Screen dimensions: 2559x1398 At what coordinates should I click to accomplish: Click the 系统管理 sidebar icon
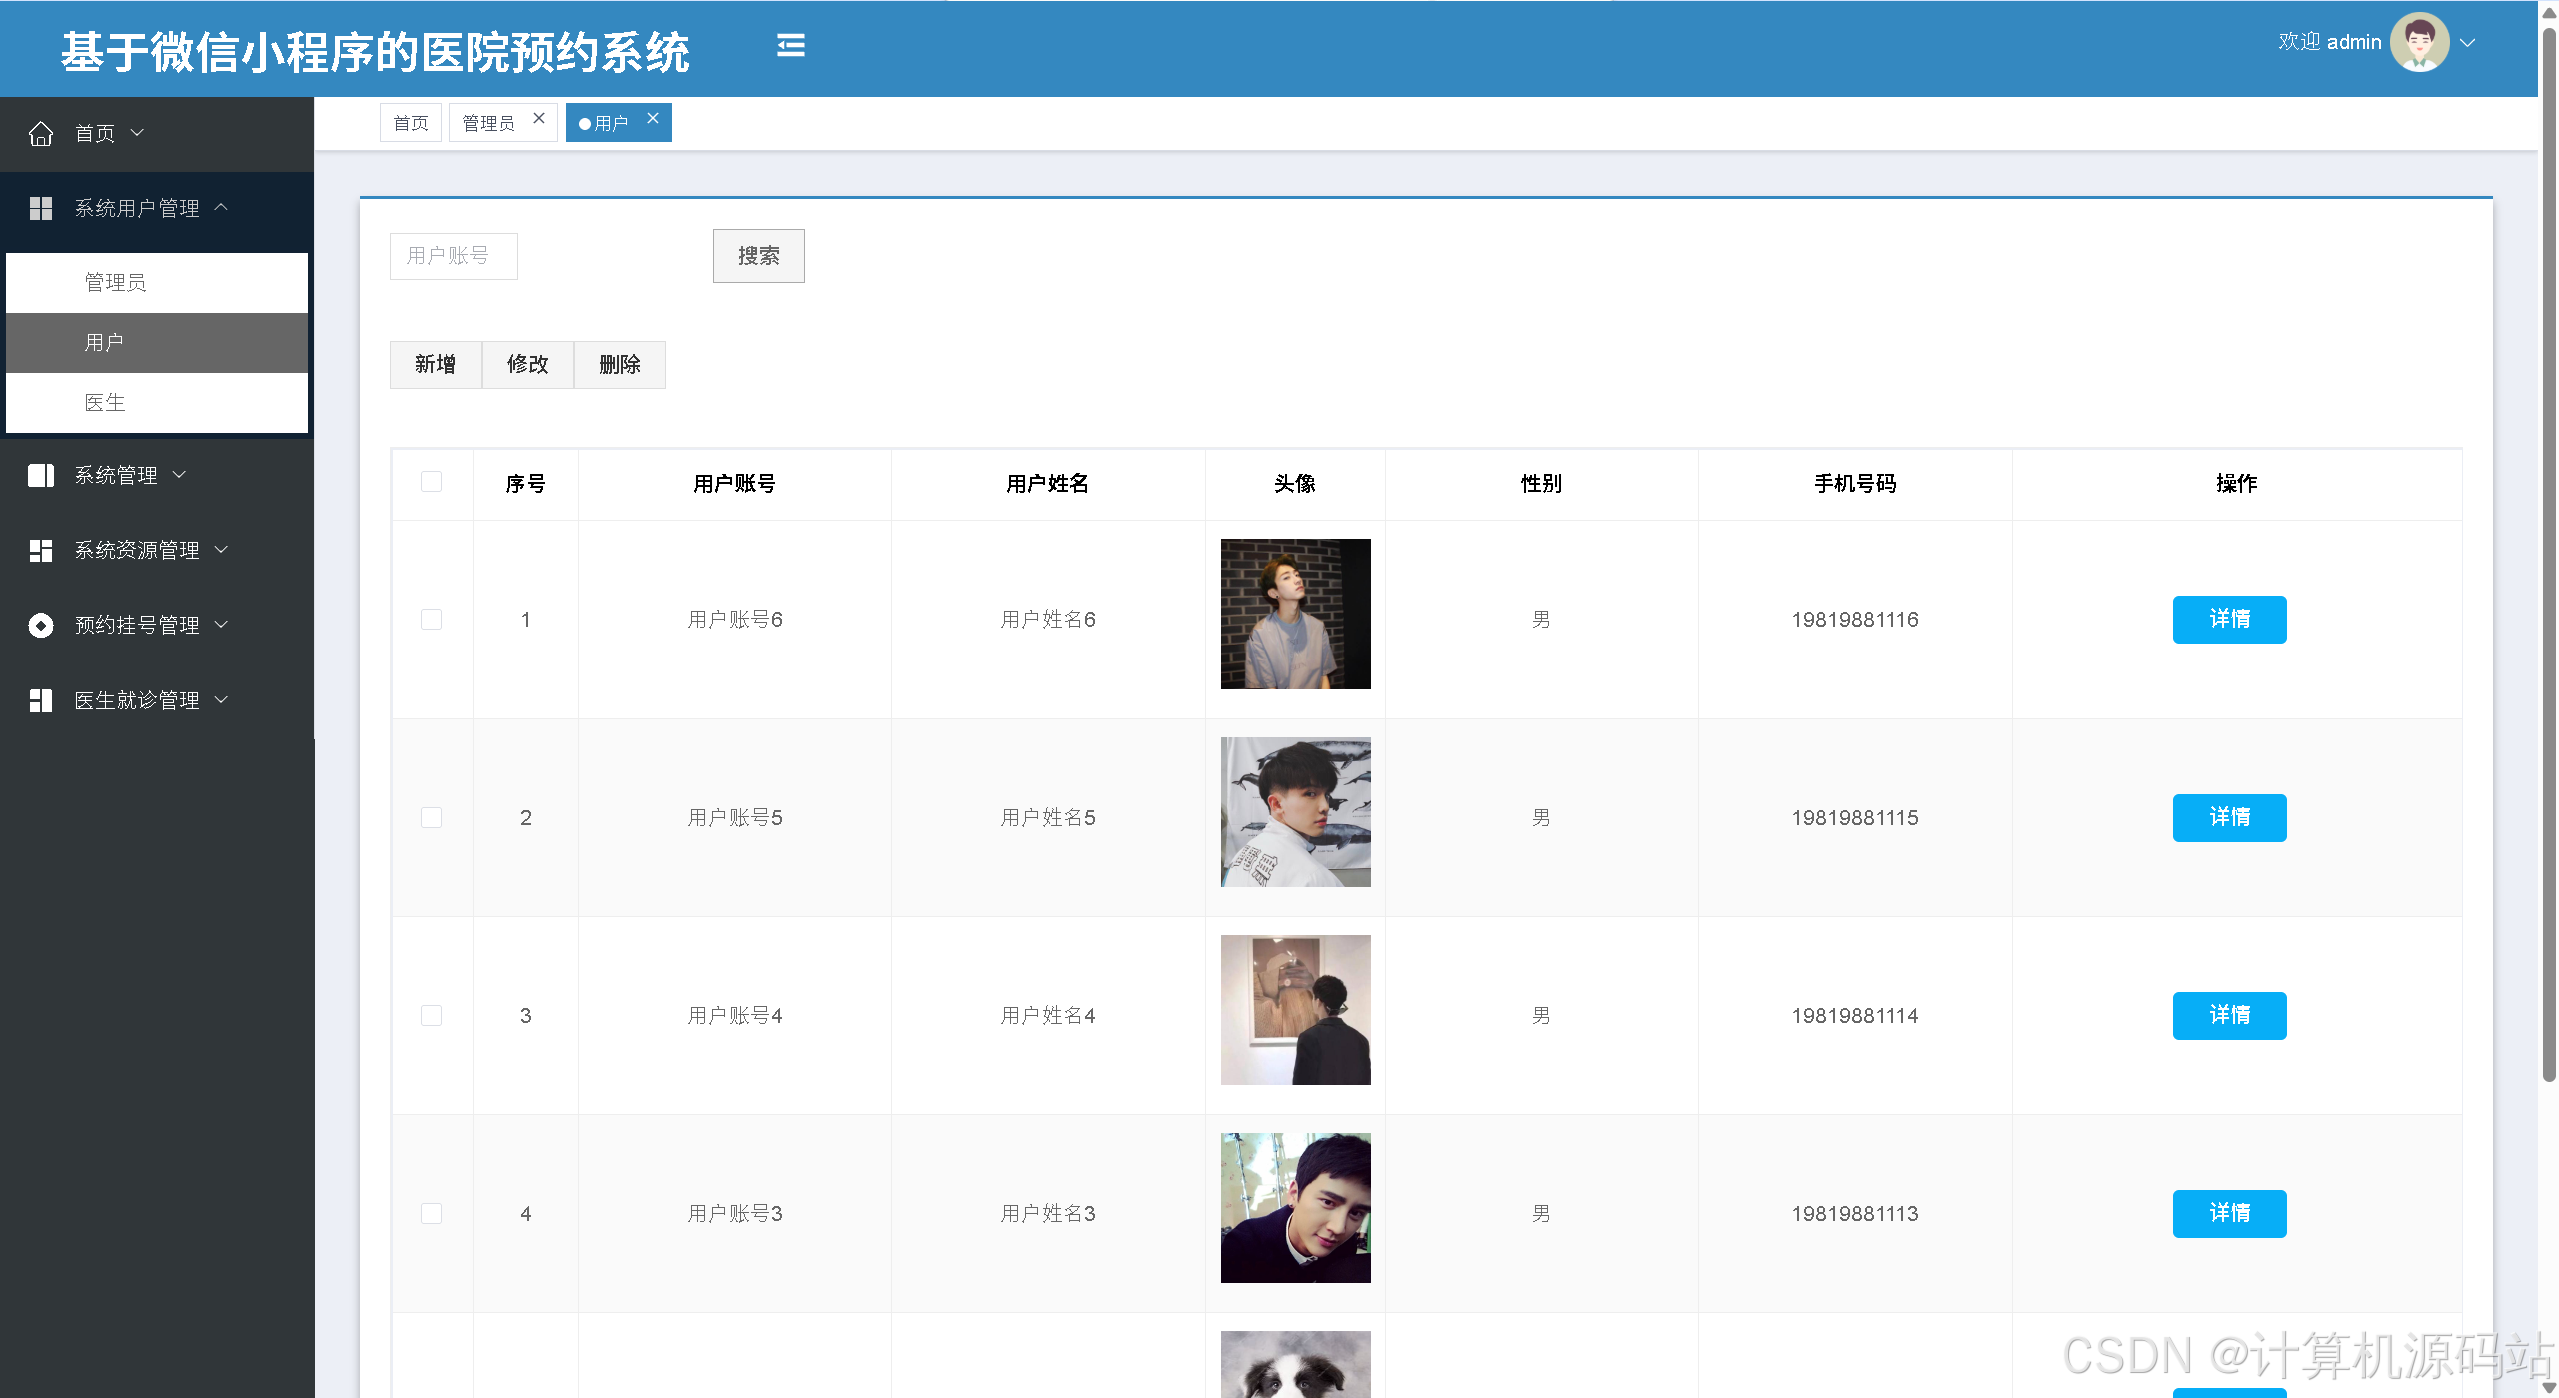tap(41, 475)
